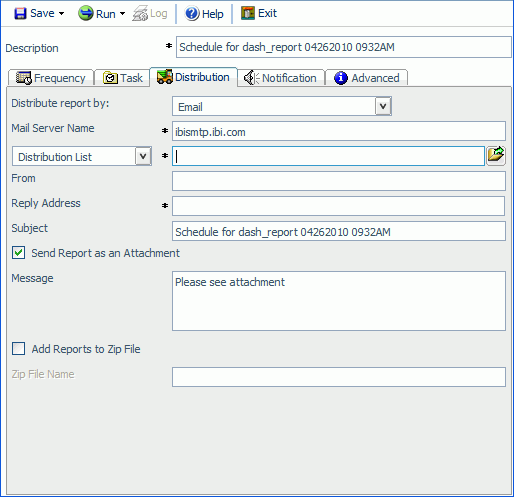Open the Run options dropdown arrow
Screen dimensions: 514x497
(122, 14)
